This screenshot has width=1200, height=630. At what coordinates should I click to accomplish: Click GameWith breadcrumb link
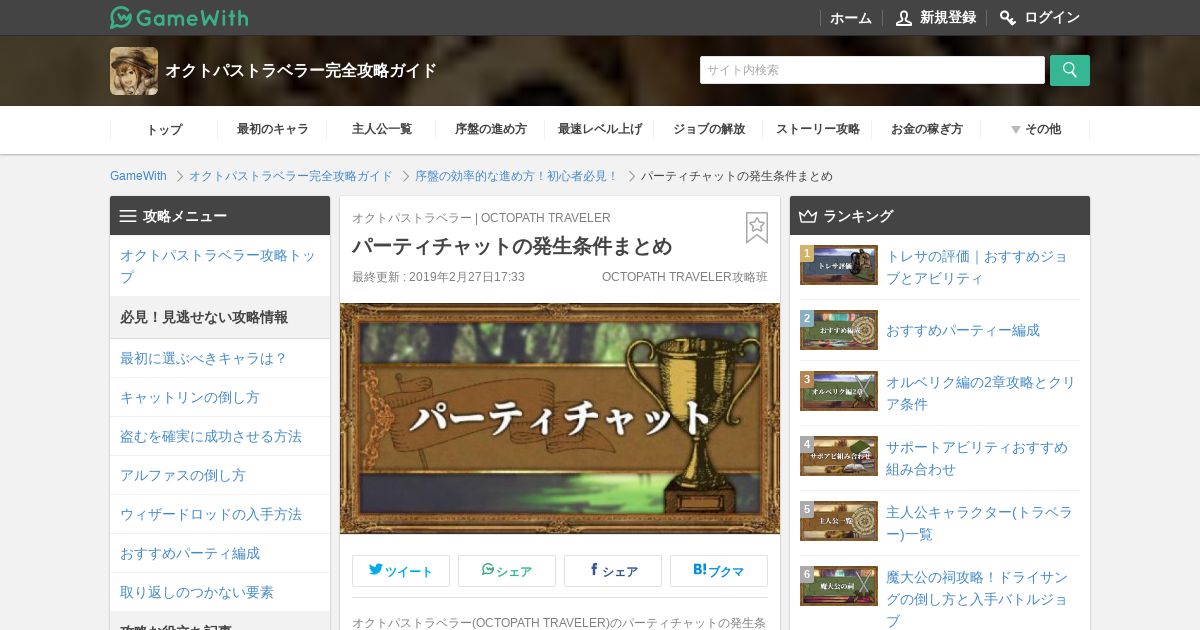click(138, 176)
